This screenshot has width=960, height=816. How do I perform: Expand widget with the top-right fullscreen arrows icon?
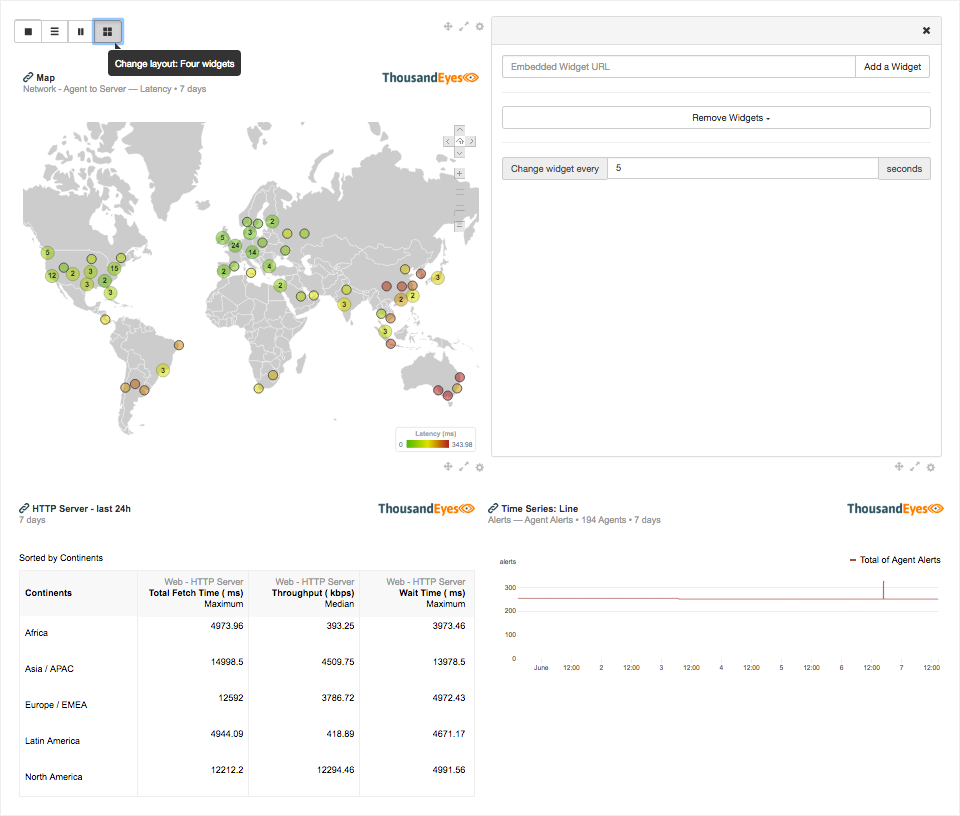pos(464,27)
